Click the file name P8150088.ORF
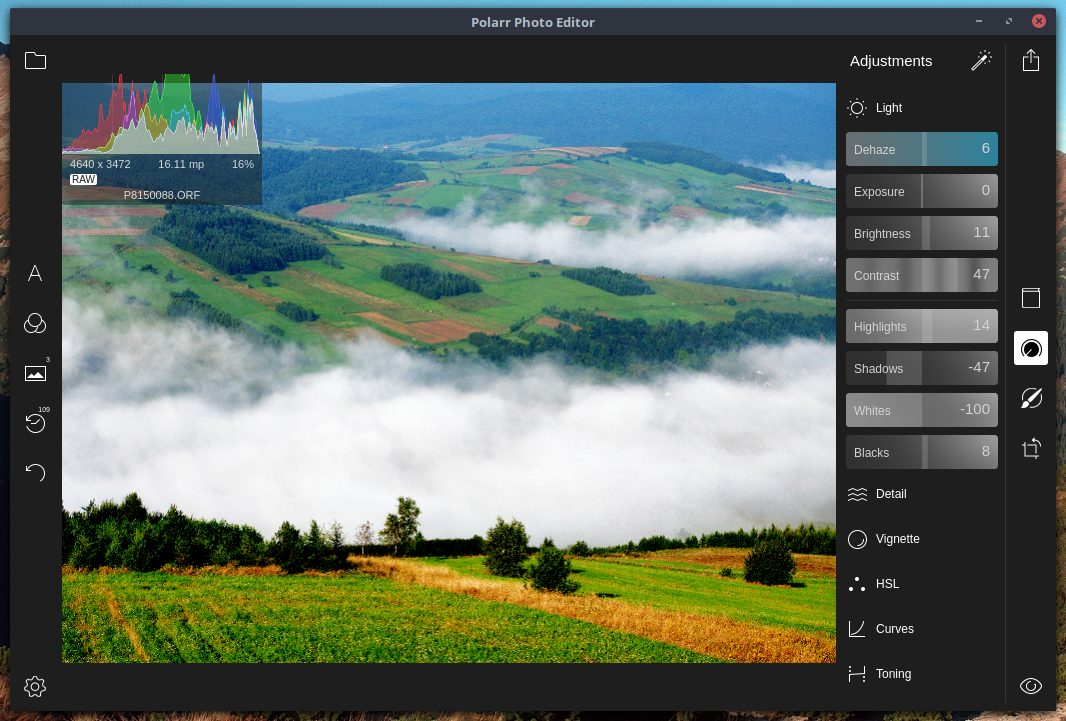This screenshot has height=721, width=1066. [162, 195]
